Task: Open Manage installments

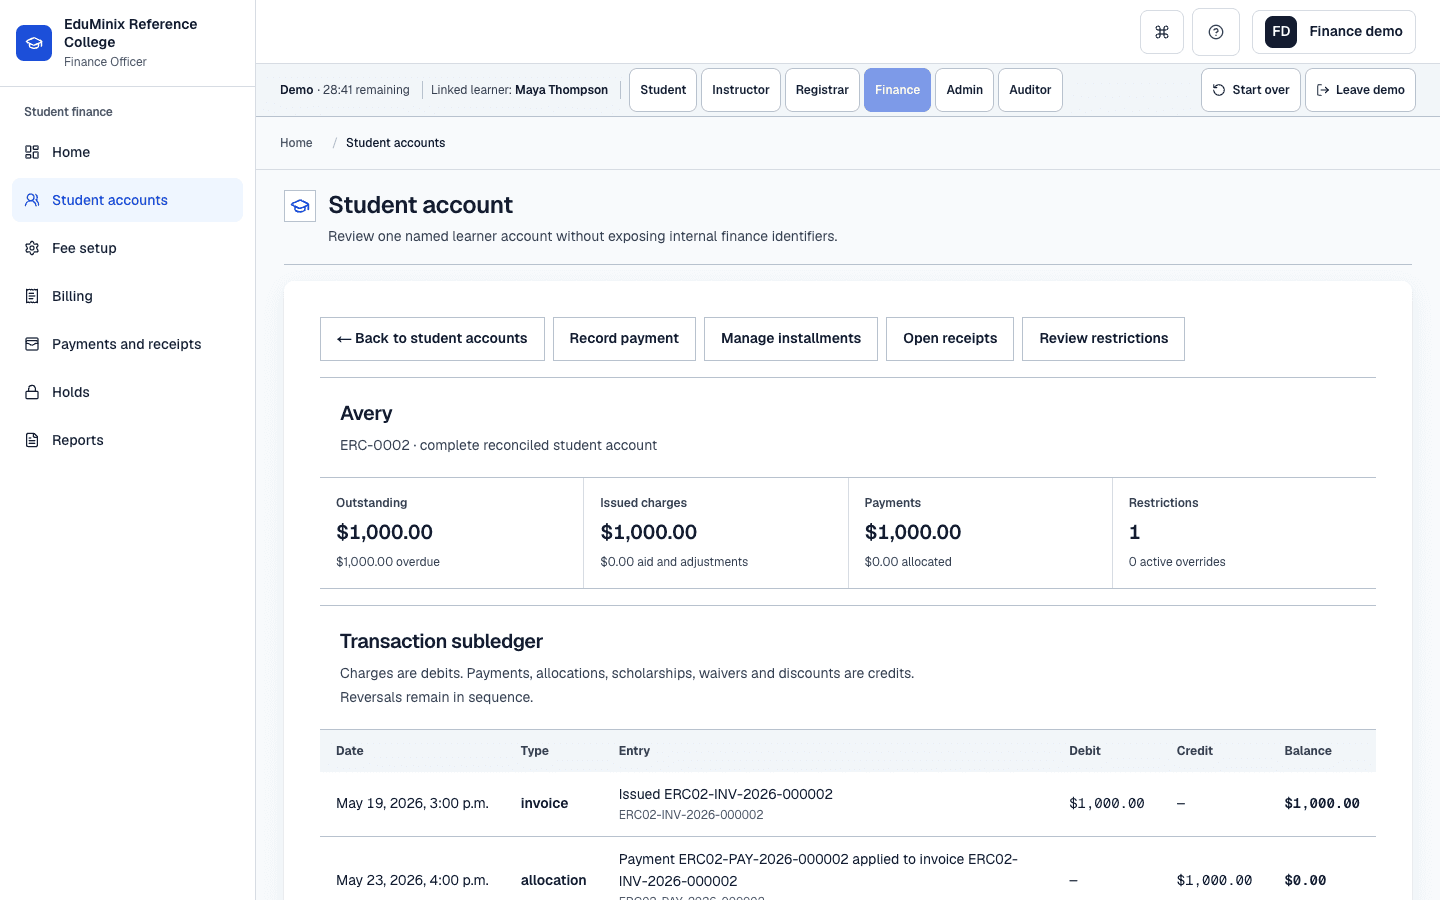Action: [x=791, y=339]
